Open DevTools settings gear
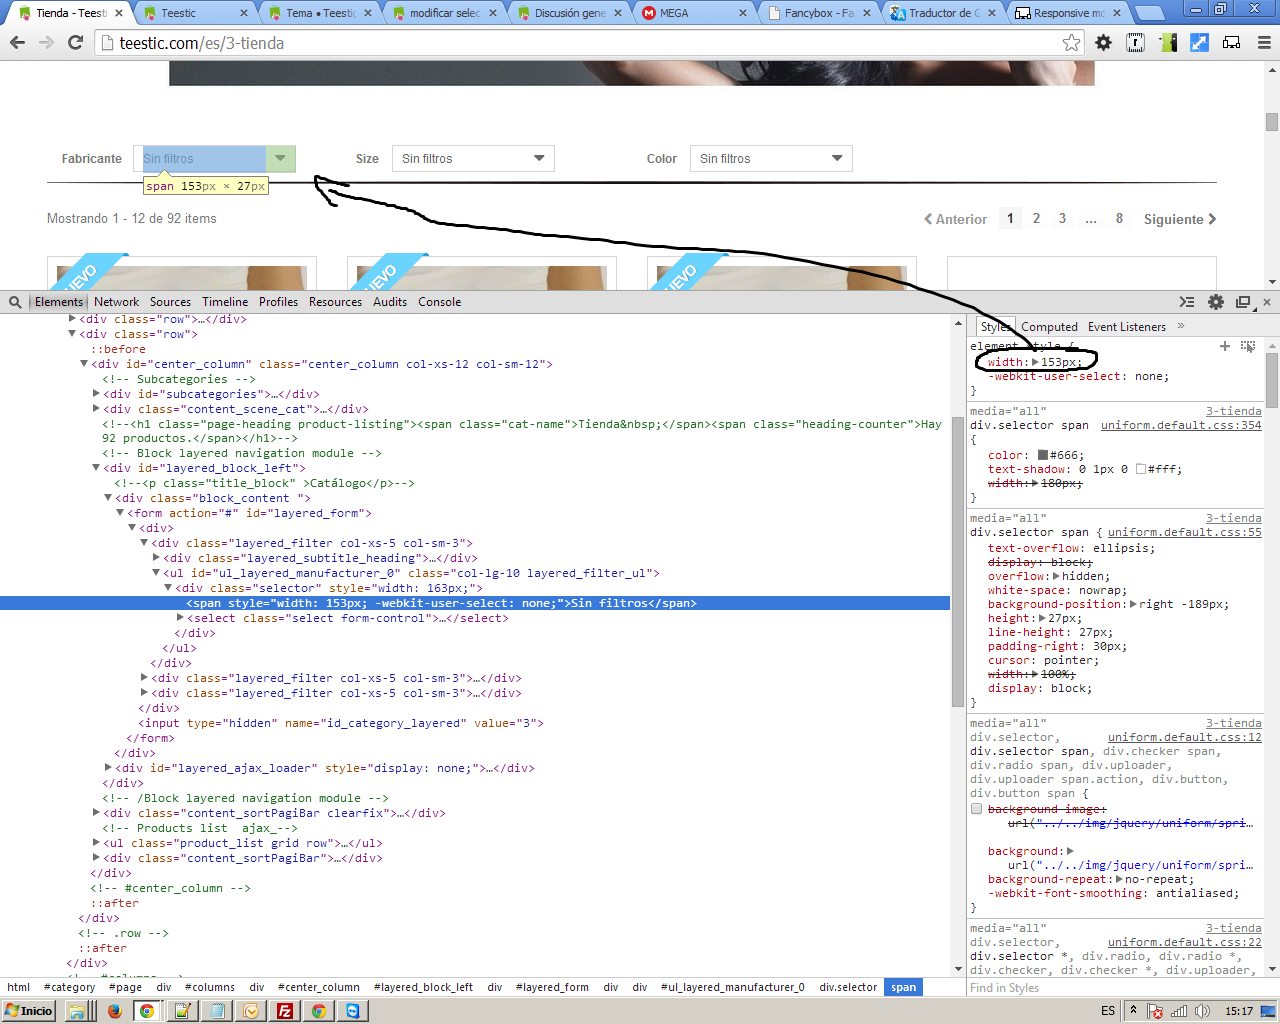1280x1024 pixels. (x=1216, y=302)
